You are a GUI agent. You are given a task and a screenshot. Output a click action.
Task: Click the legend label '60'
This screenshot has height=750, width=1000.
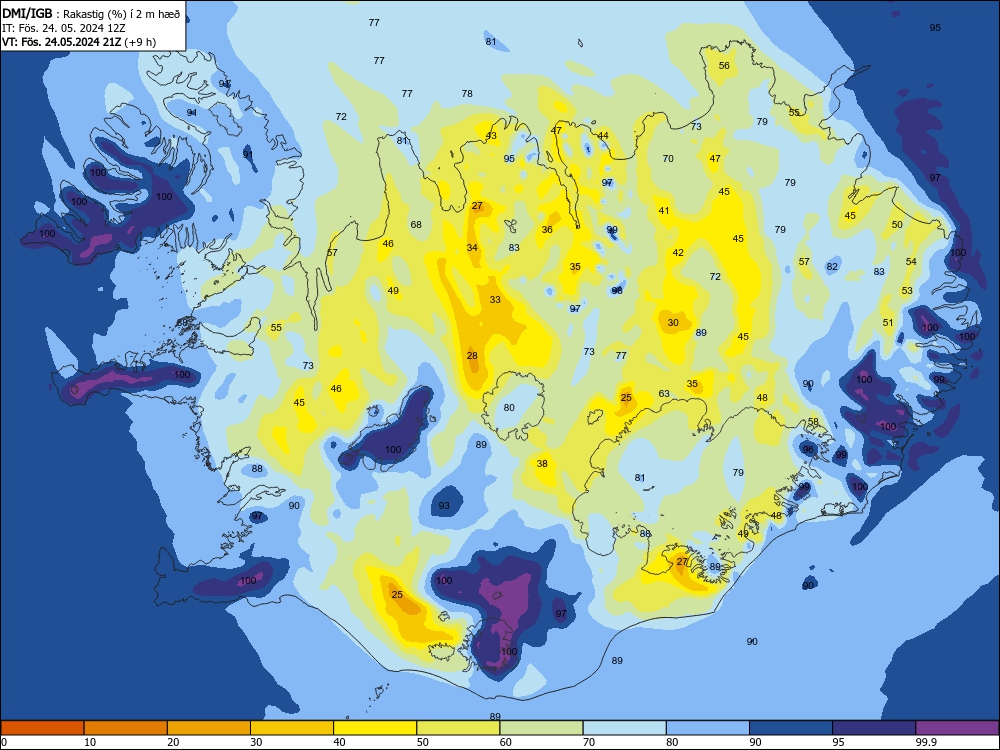point(506,742)
